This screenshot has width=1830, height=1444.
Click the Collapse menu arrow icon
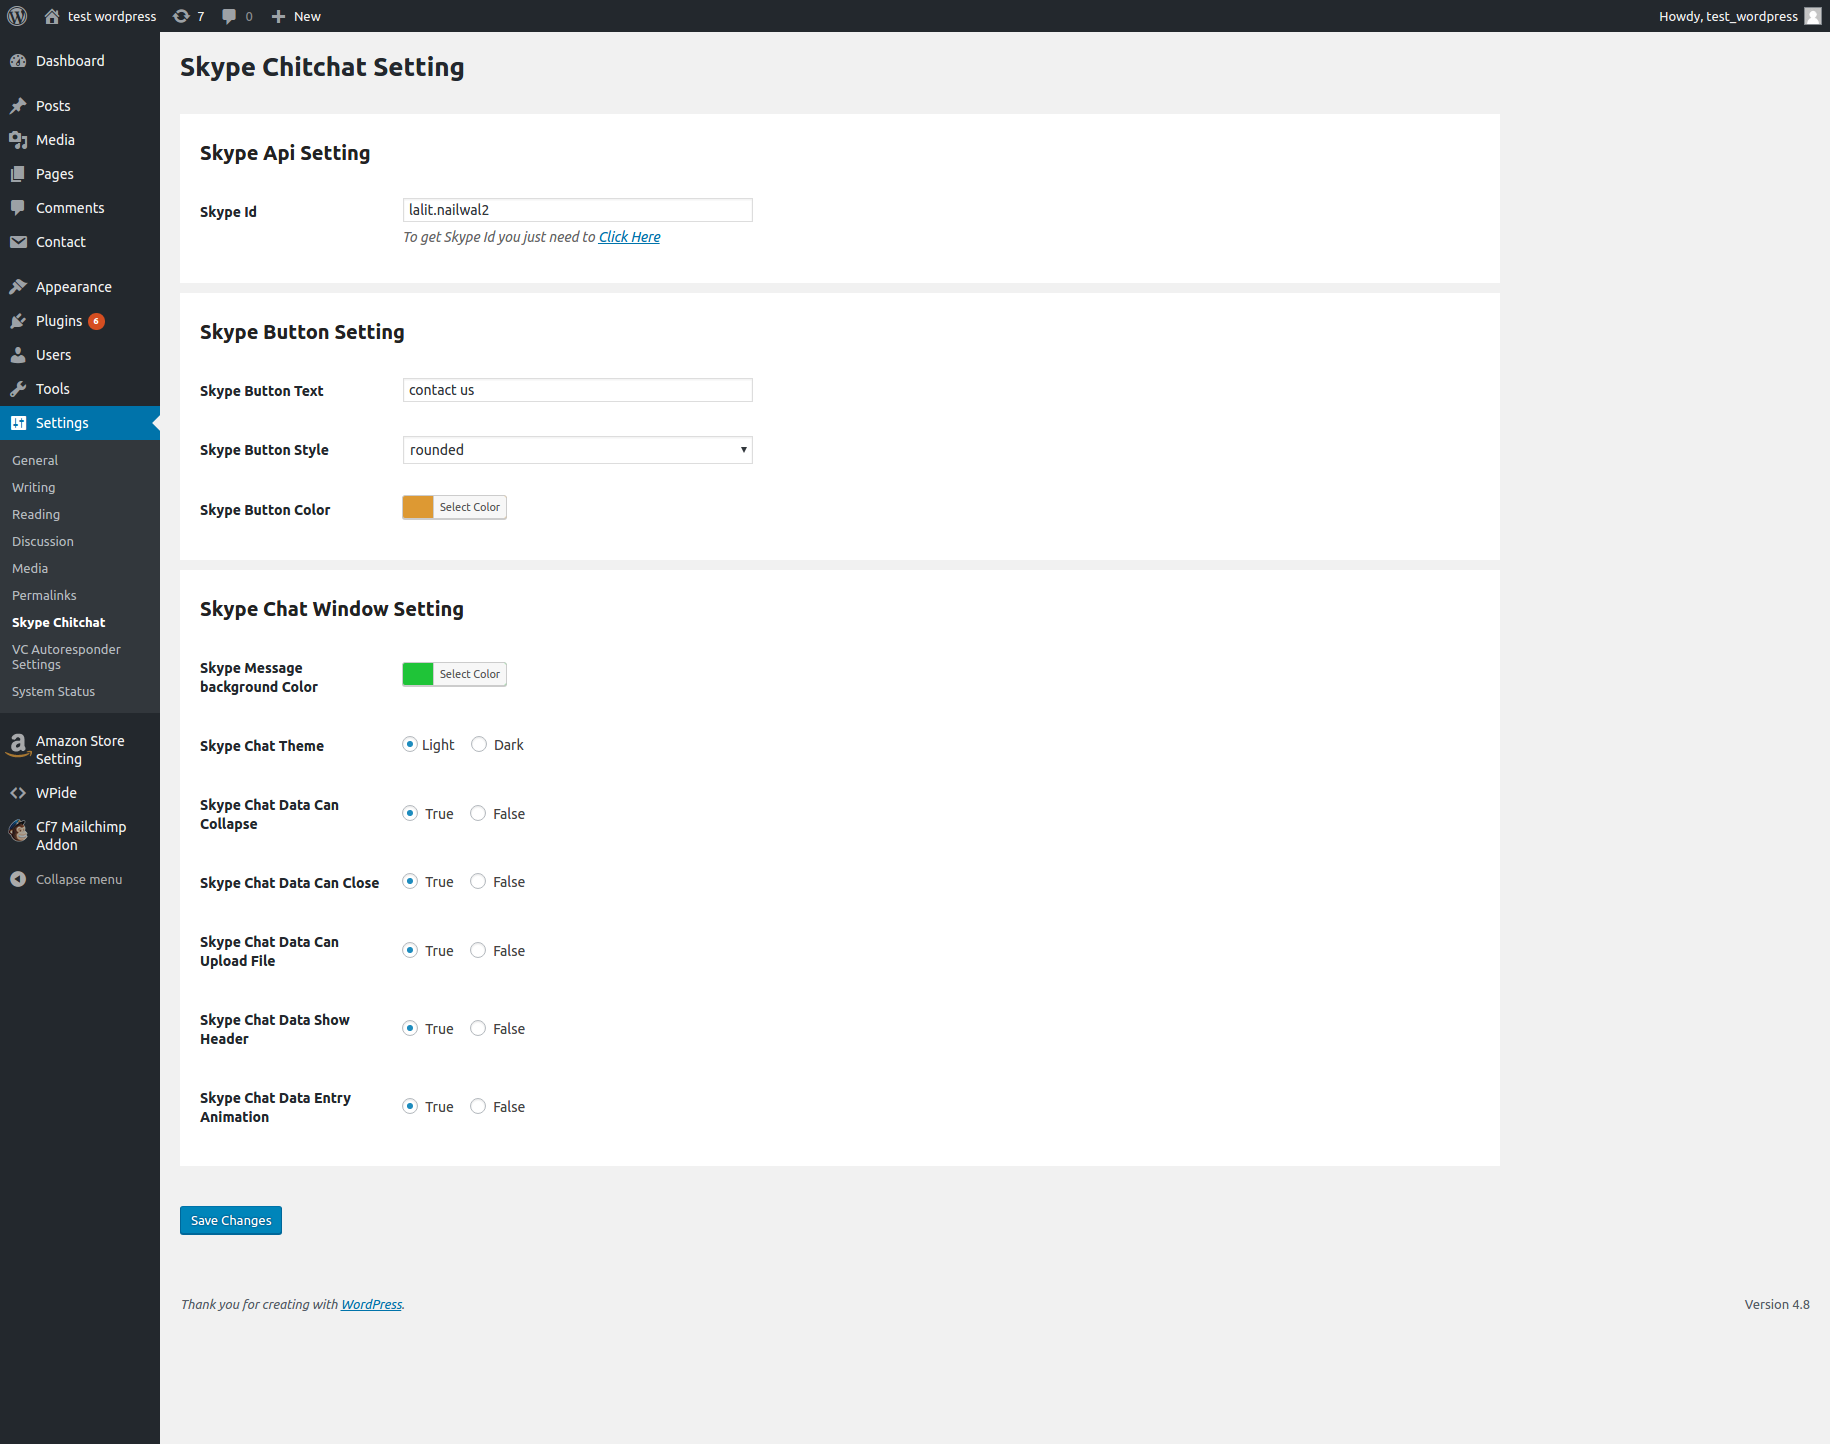point(18,879)
